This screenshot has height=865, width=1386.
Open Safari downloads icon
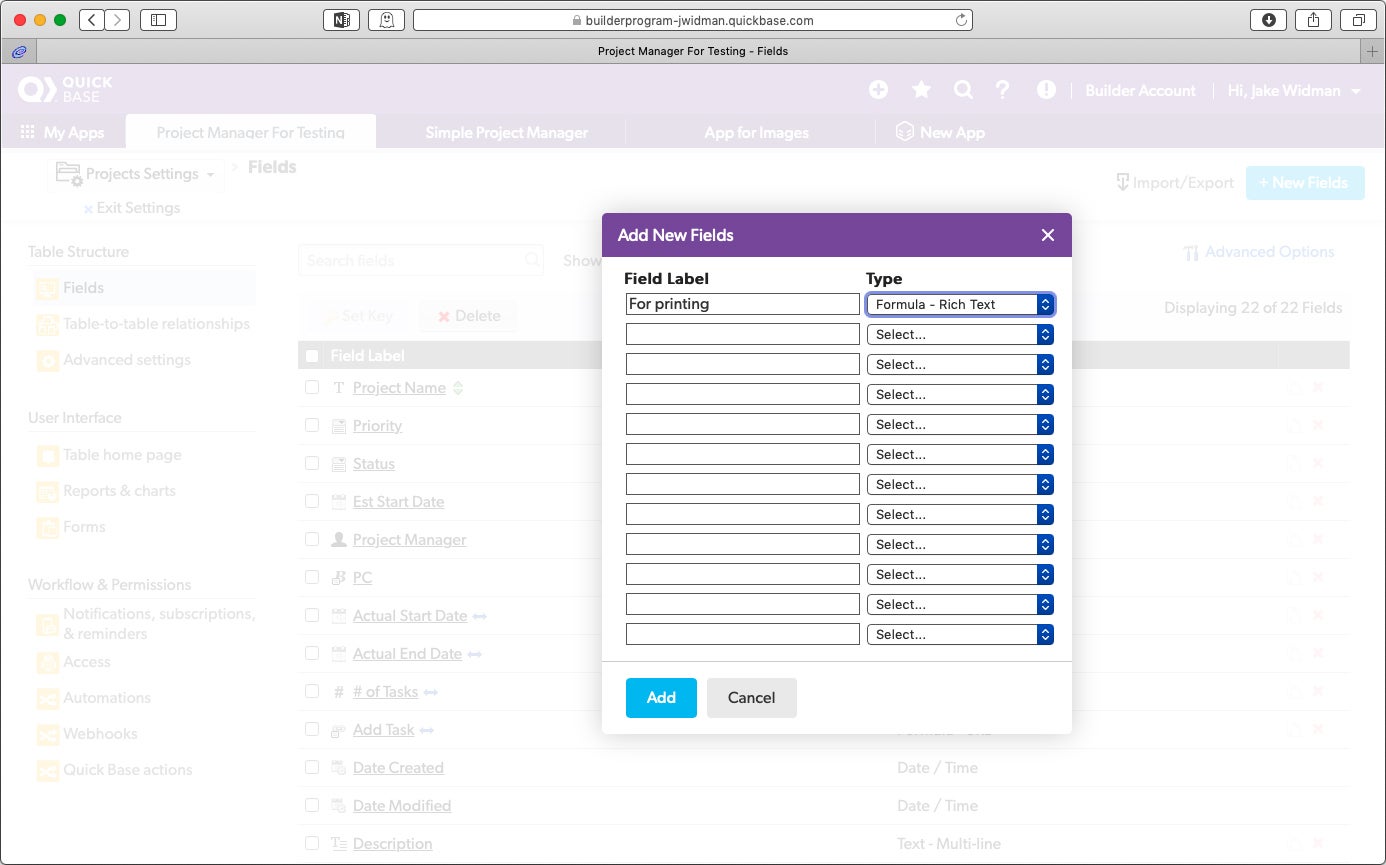[x=1268, y=19]
